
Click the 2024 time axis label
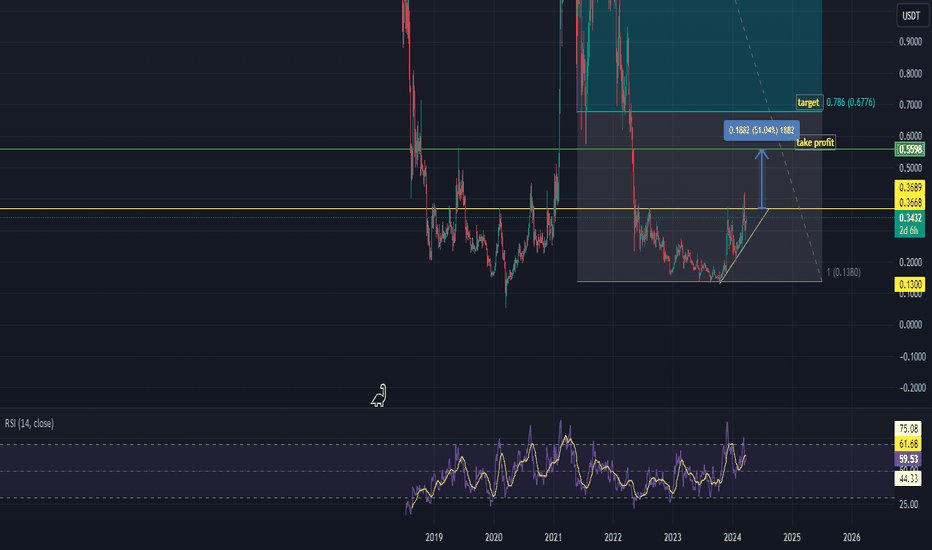732,538
